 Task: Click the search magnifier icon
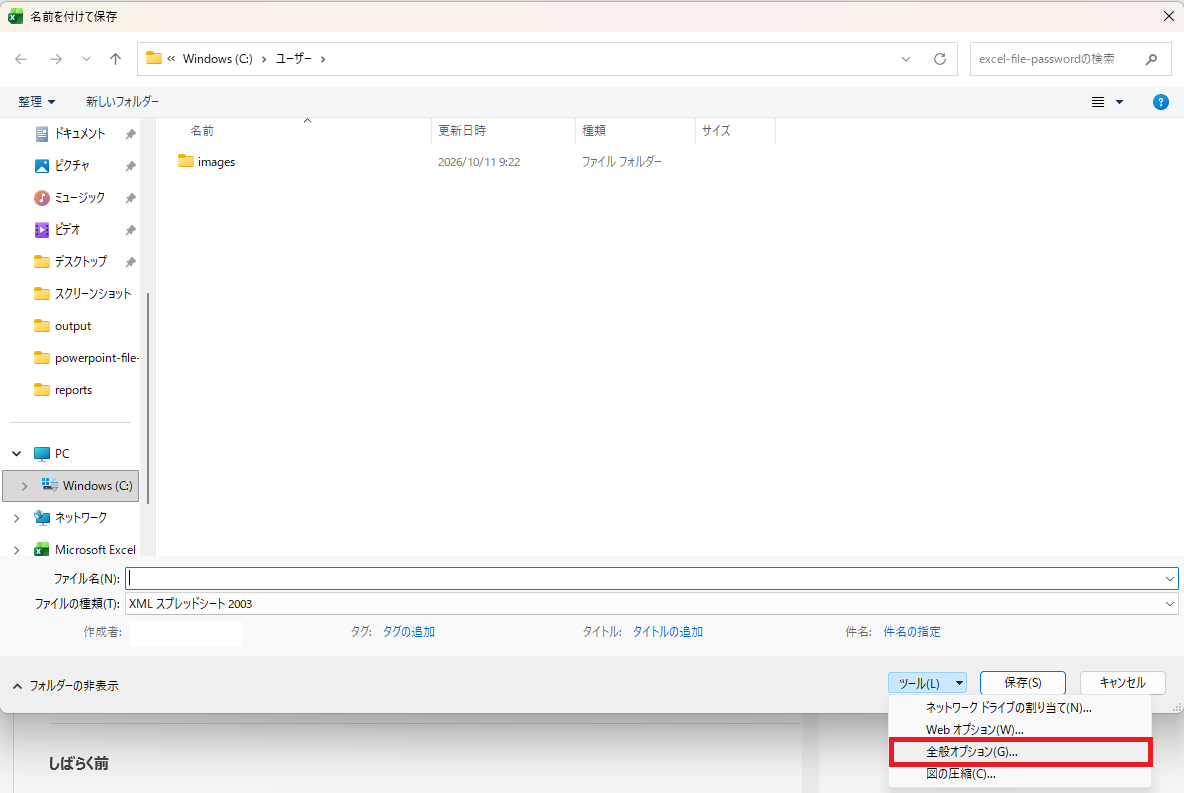[x=1152, y=59]
